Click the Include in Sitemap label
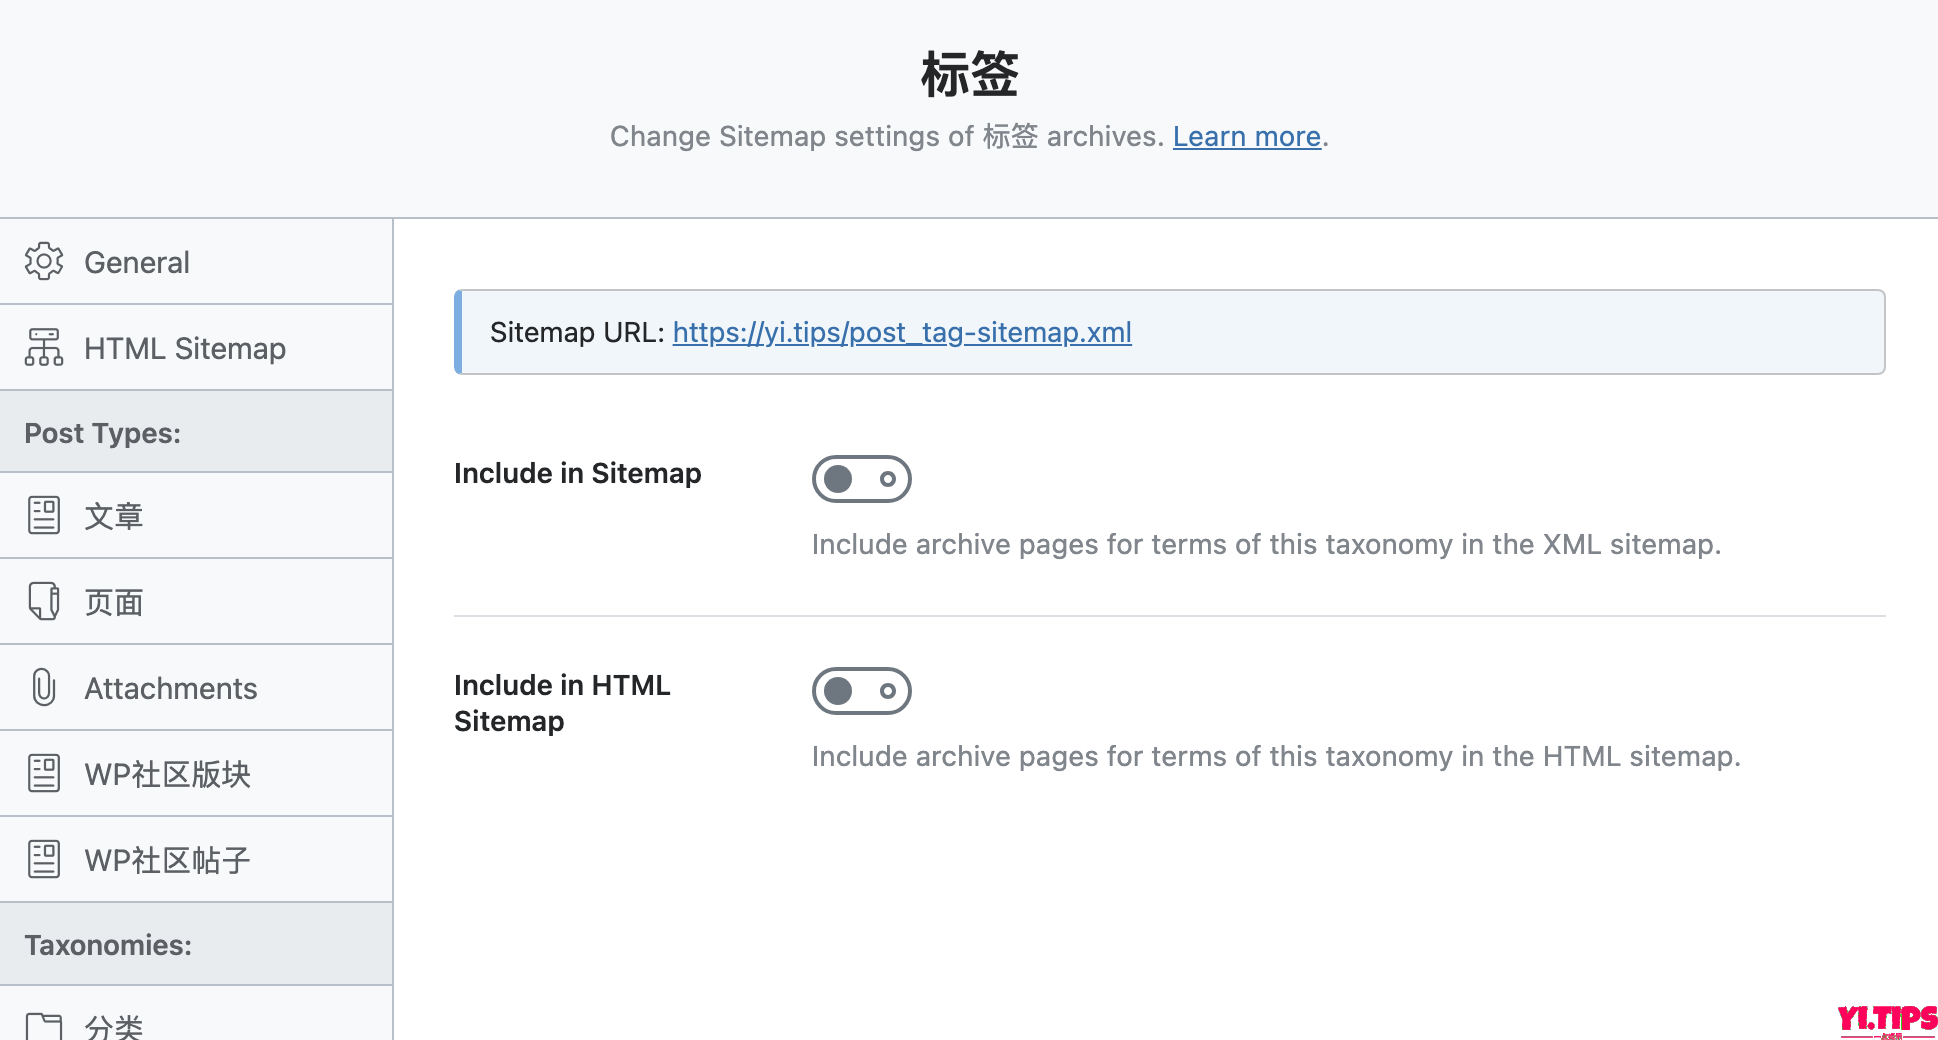Viewport: 1938px width, 1040px height. (577, 473)
